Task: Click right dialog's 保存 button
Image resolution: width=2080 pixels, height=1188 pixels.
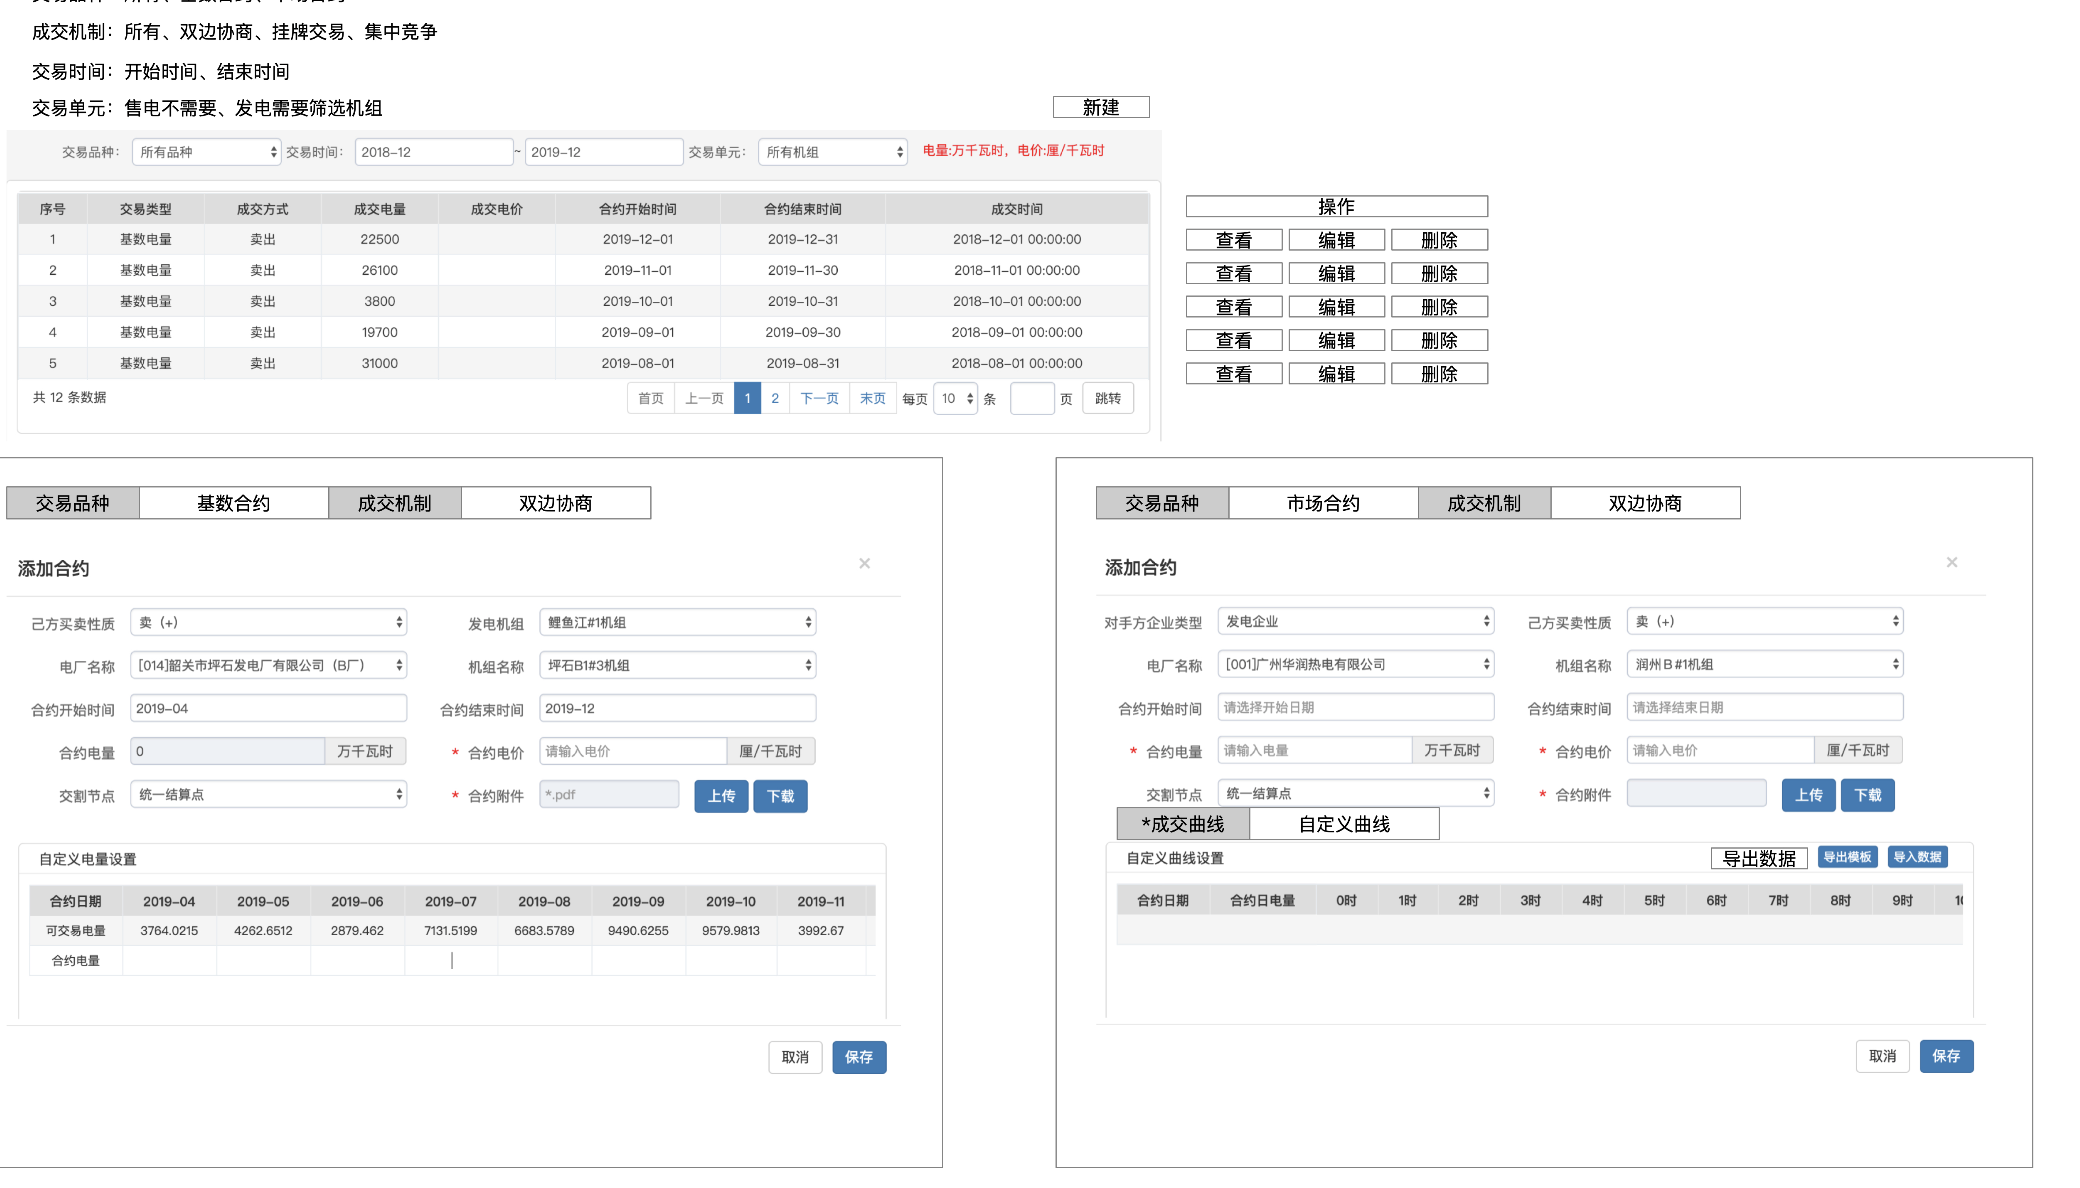Action: 1947,1056
